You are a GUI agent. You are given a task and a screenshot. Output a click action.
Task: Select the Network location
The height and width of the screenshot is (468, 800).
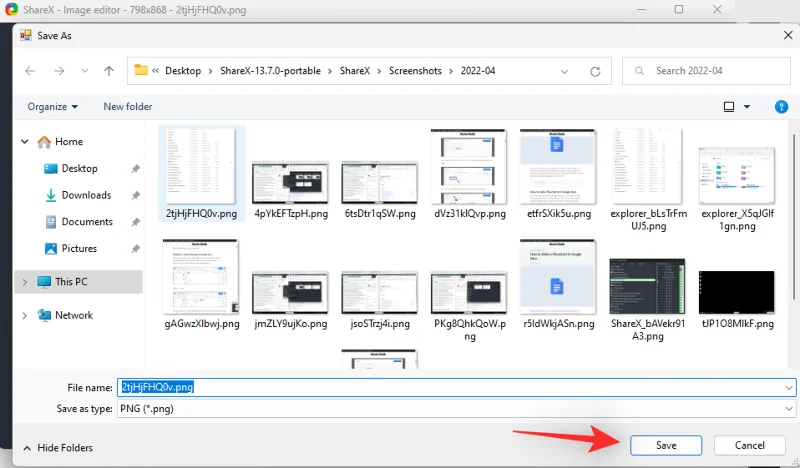[73, 315]
